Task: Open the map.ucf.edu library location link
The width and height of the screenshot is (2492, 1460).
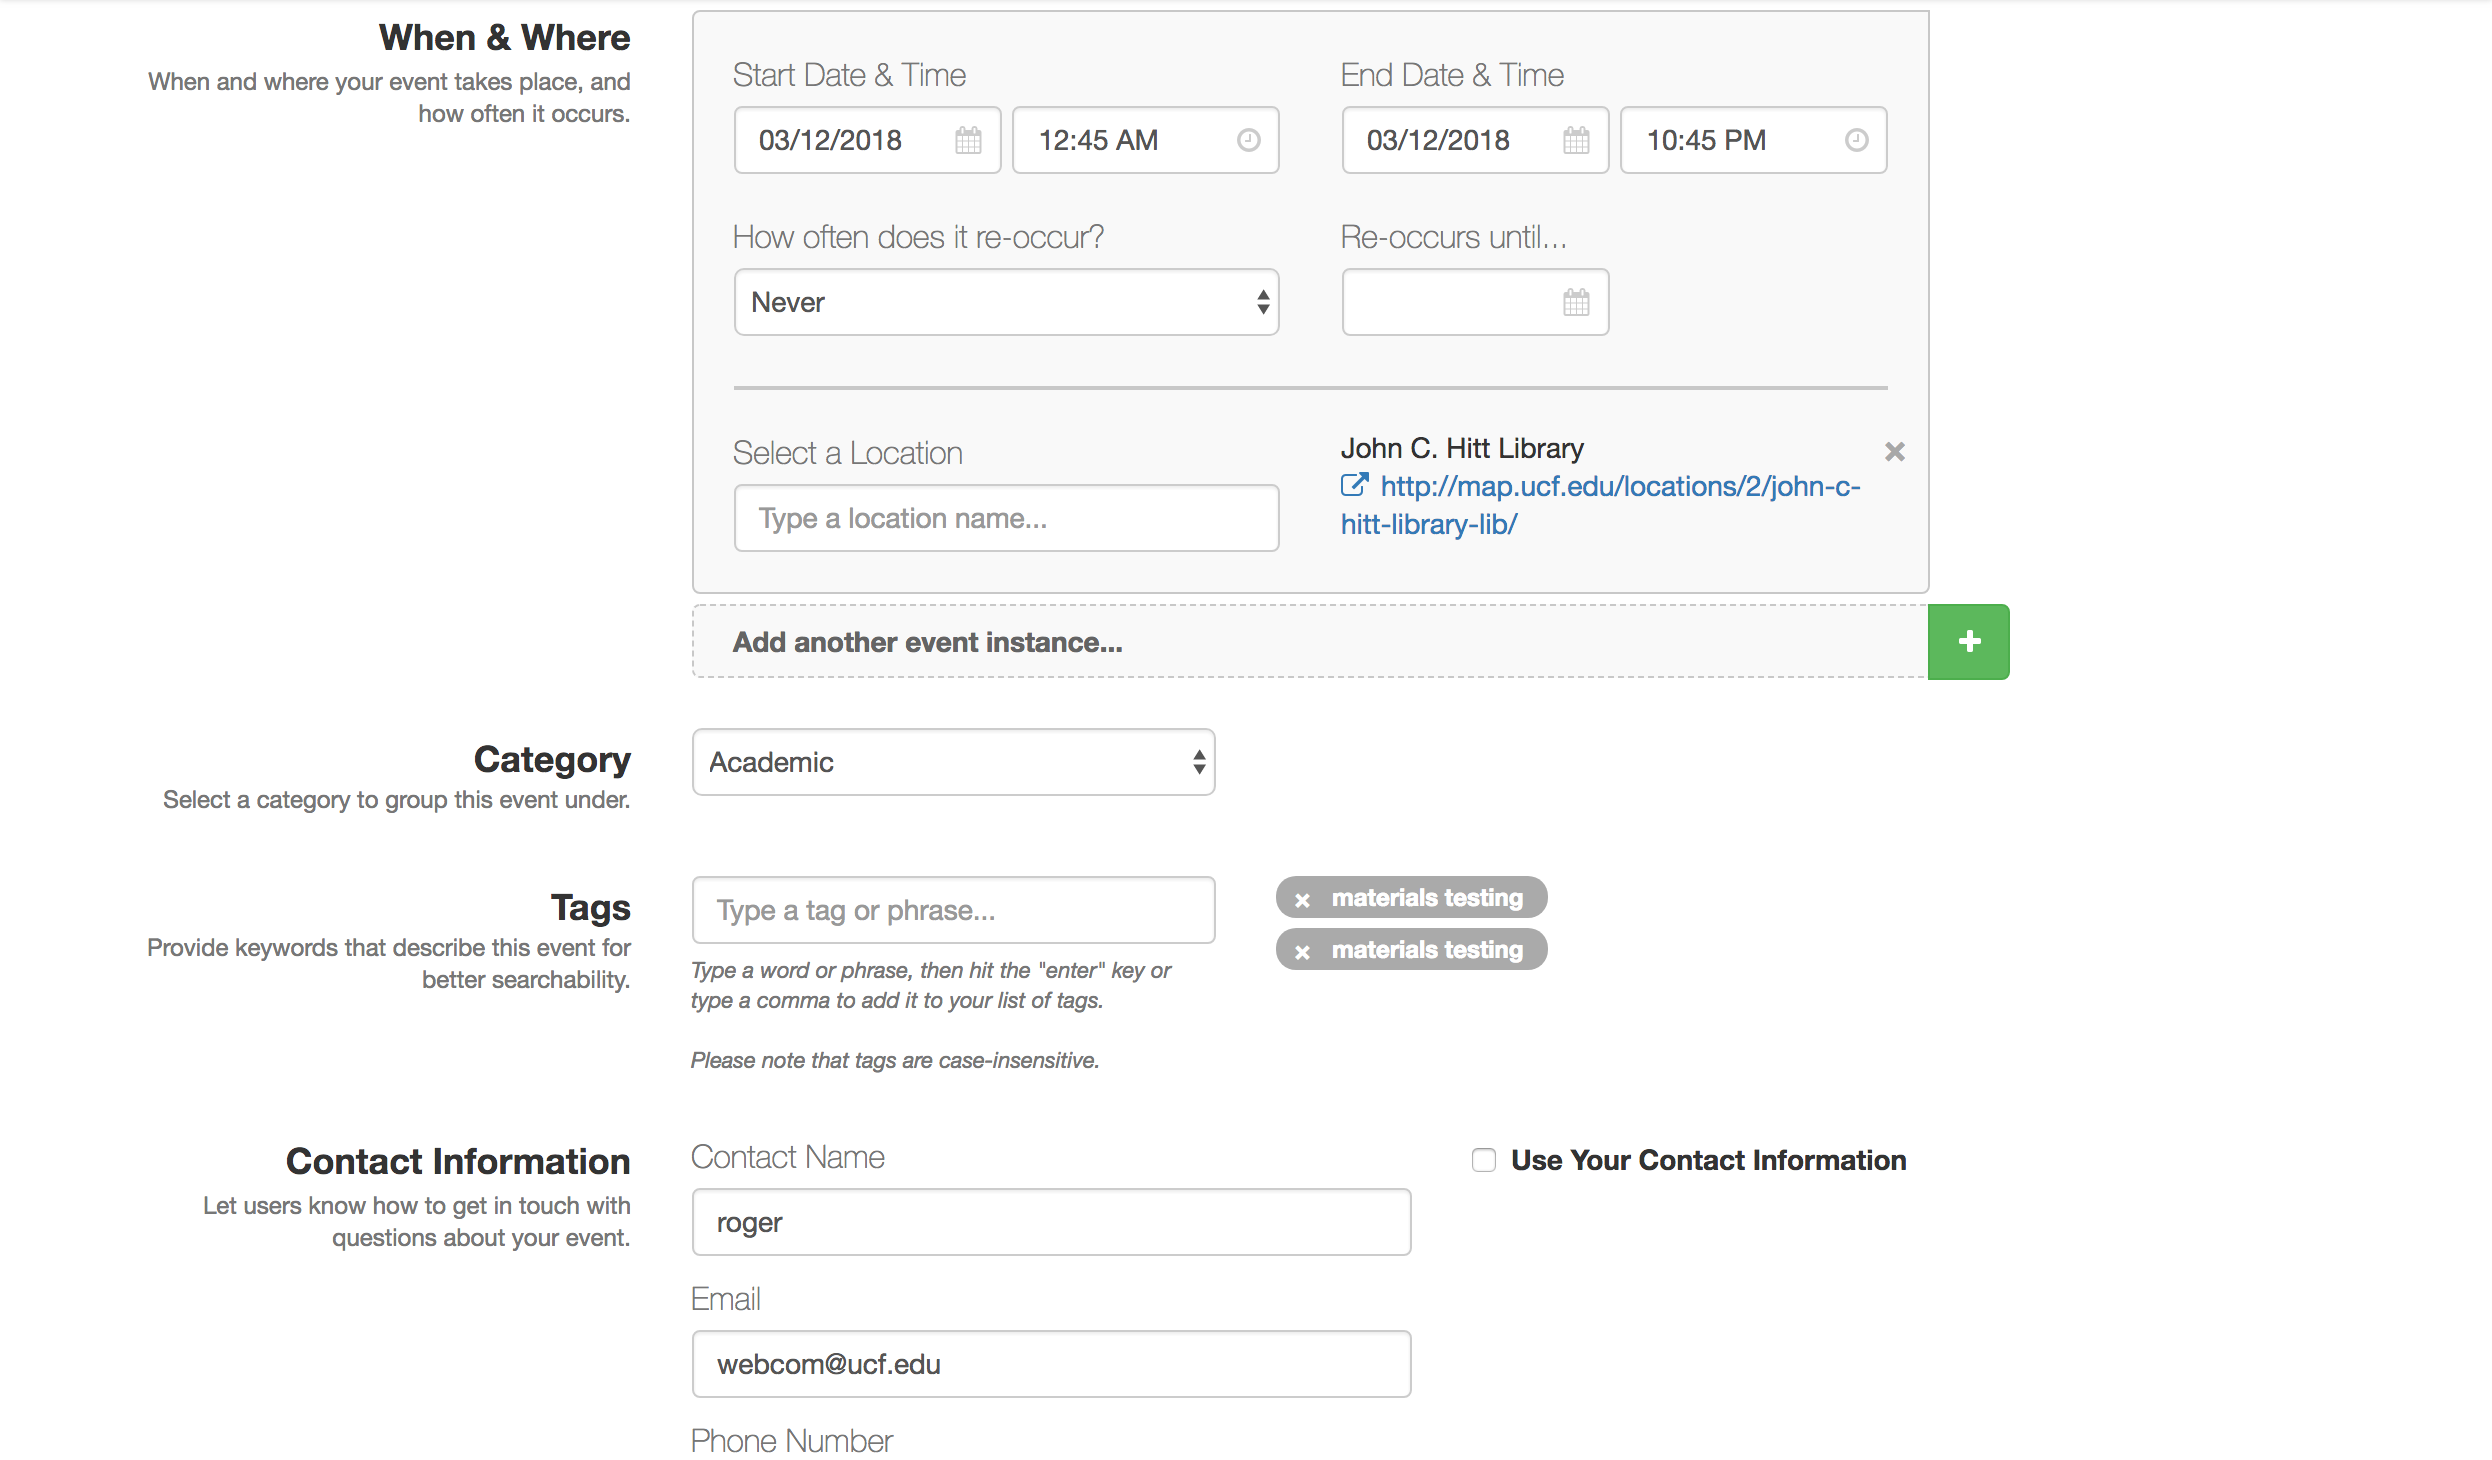Action: (1618, 487)
